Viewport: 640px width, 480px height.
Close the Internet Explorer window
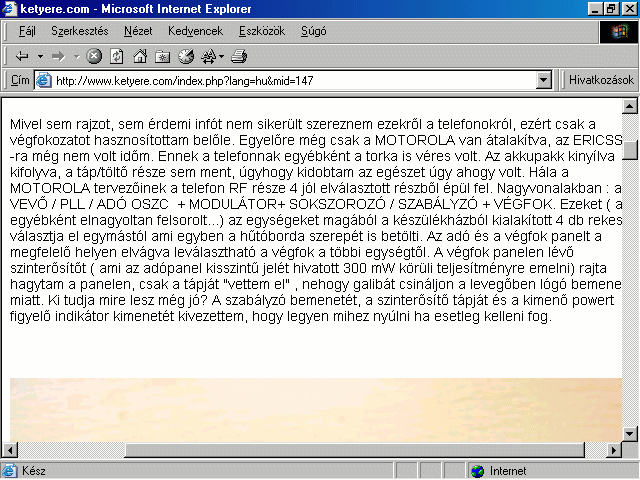[x=630, y=9]
